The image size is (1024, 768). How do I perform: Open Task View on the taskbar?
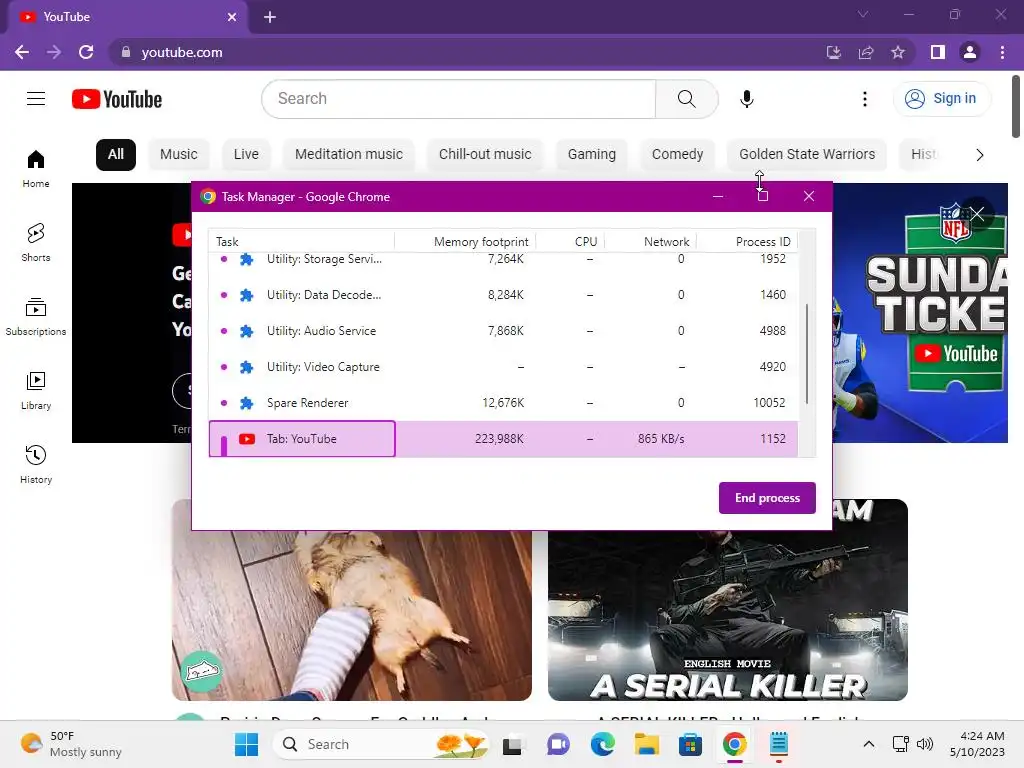[513, 744]
